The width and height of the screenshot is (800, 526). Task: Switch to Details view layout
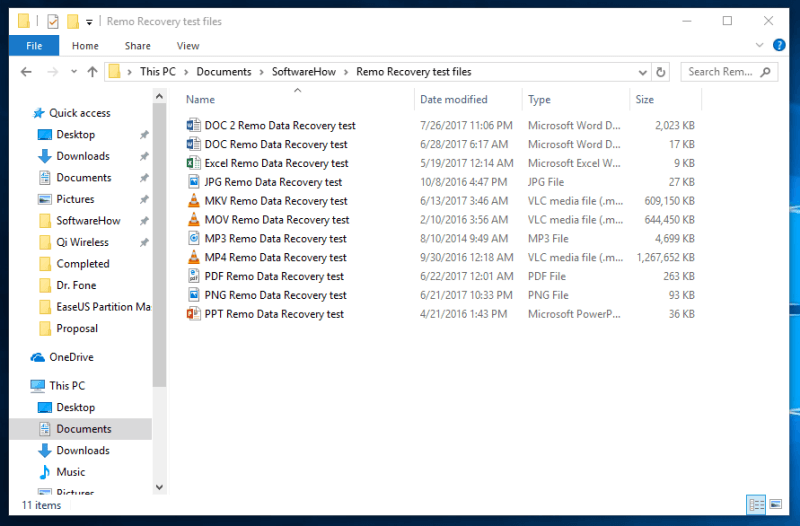tap(756, 505)
